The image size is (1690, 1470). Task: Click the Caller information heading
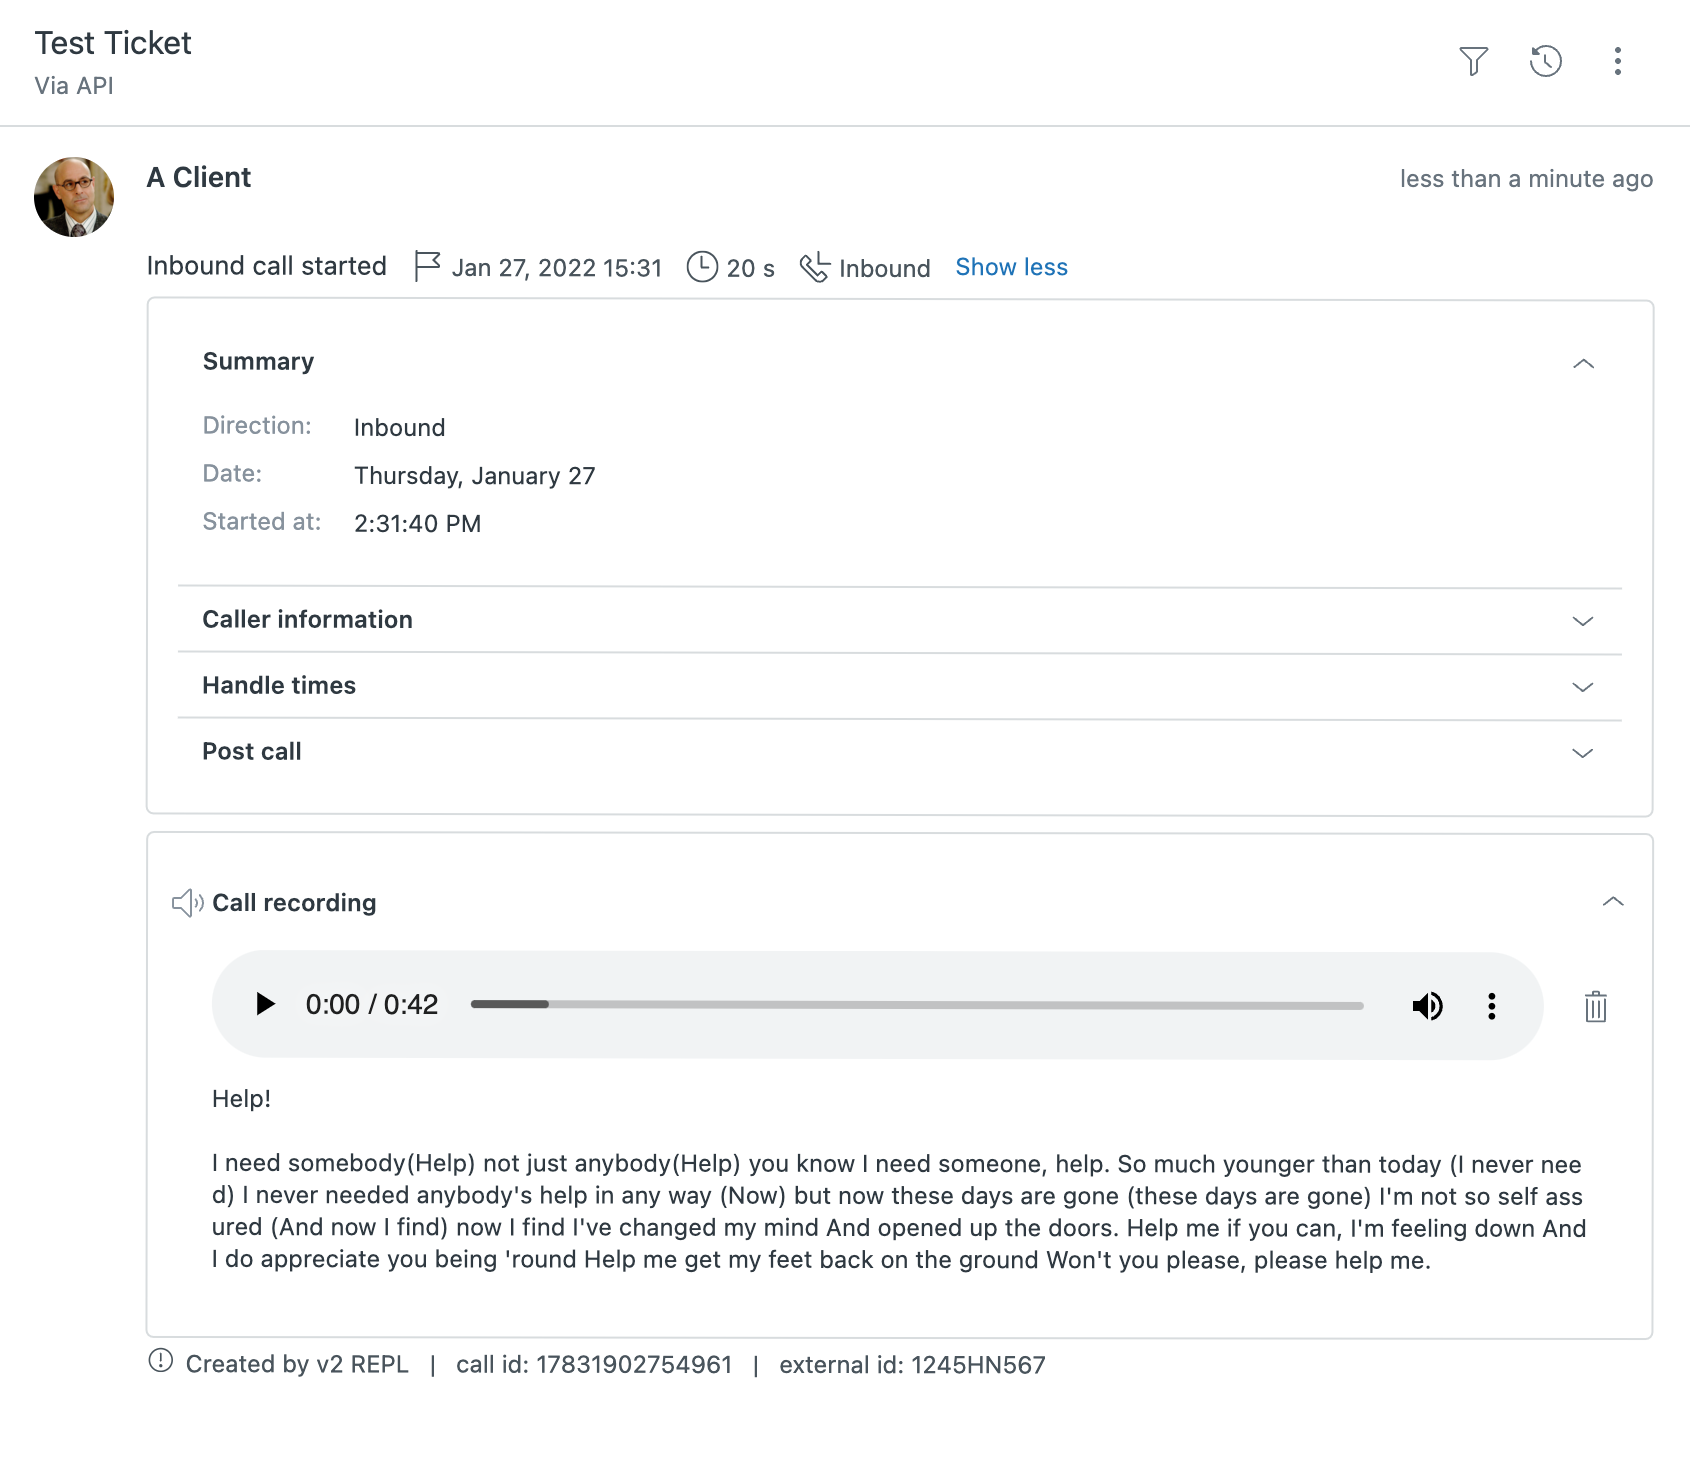point(307,620)
